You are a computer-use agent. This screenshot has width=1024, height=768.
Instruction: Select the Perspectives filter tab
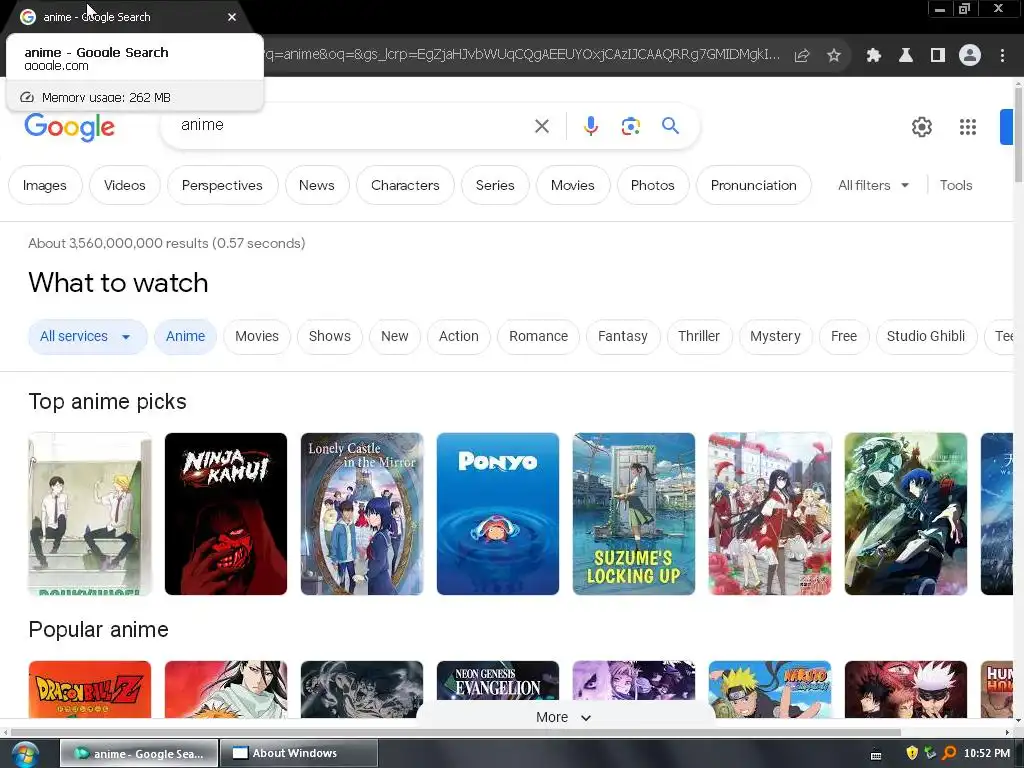coord(222,185)
